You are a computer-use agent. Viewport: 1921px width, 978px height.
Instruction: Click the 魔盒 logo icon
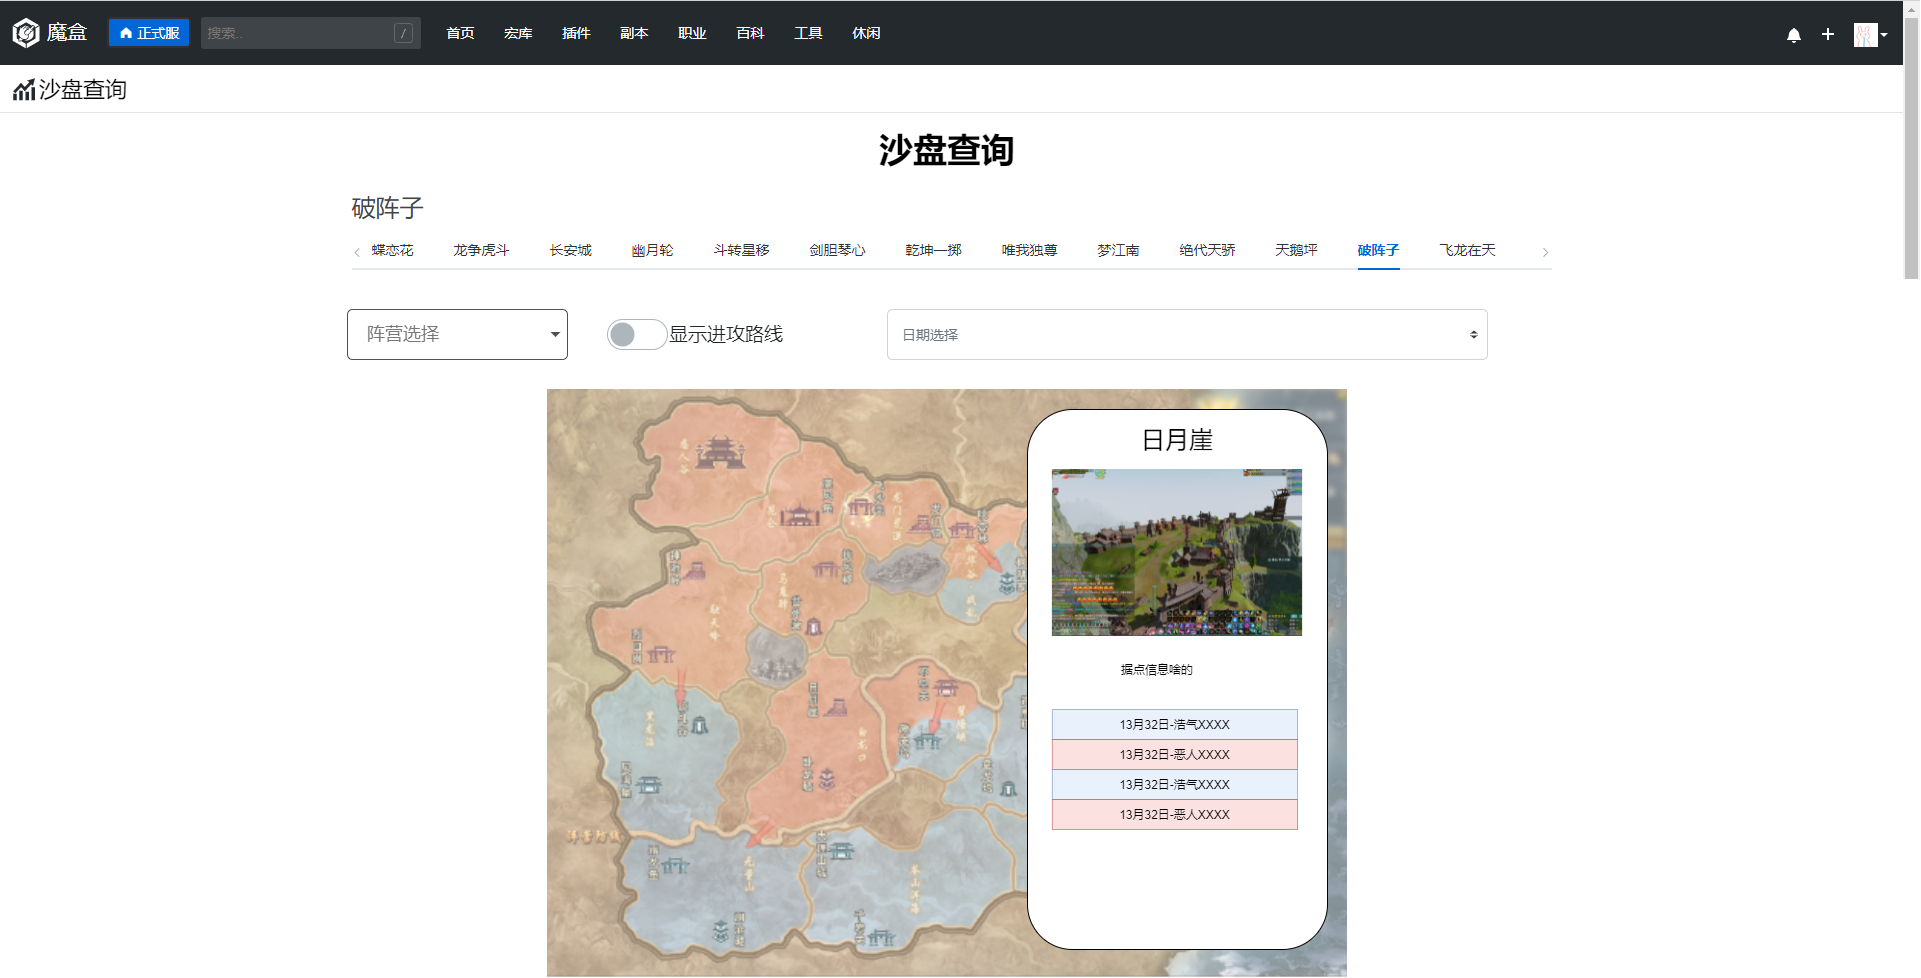tap(26, 32)
